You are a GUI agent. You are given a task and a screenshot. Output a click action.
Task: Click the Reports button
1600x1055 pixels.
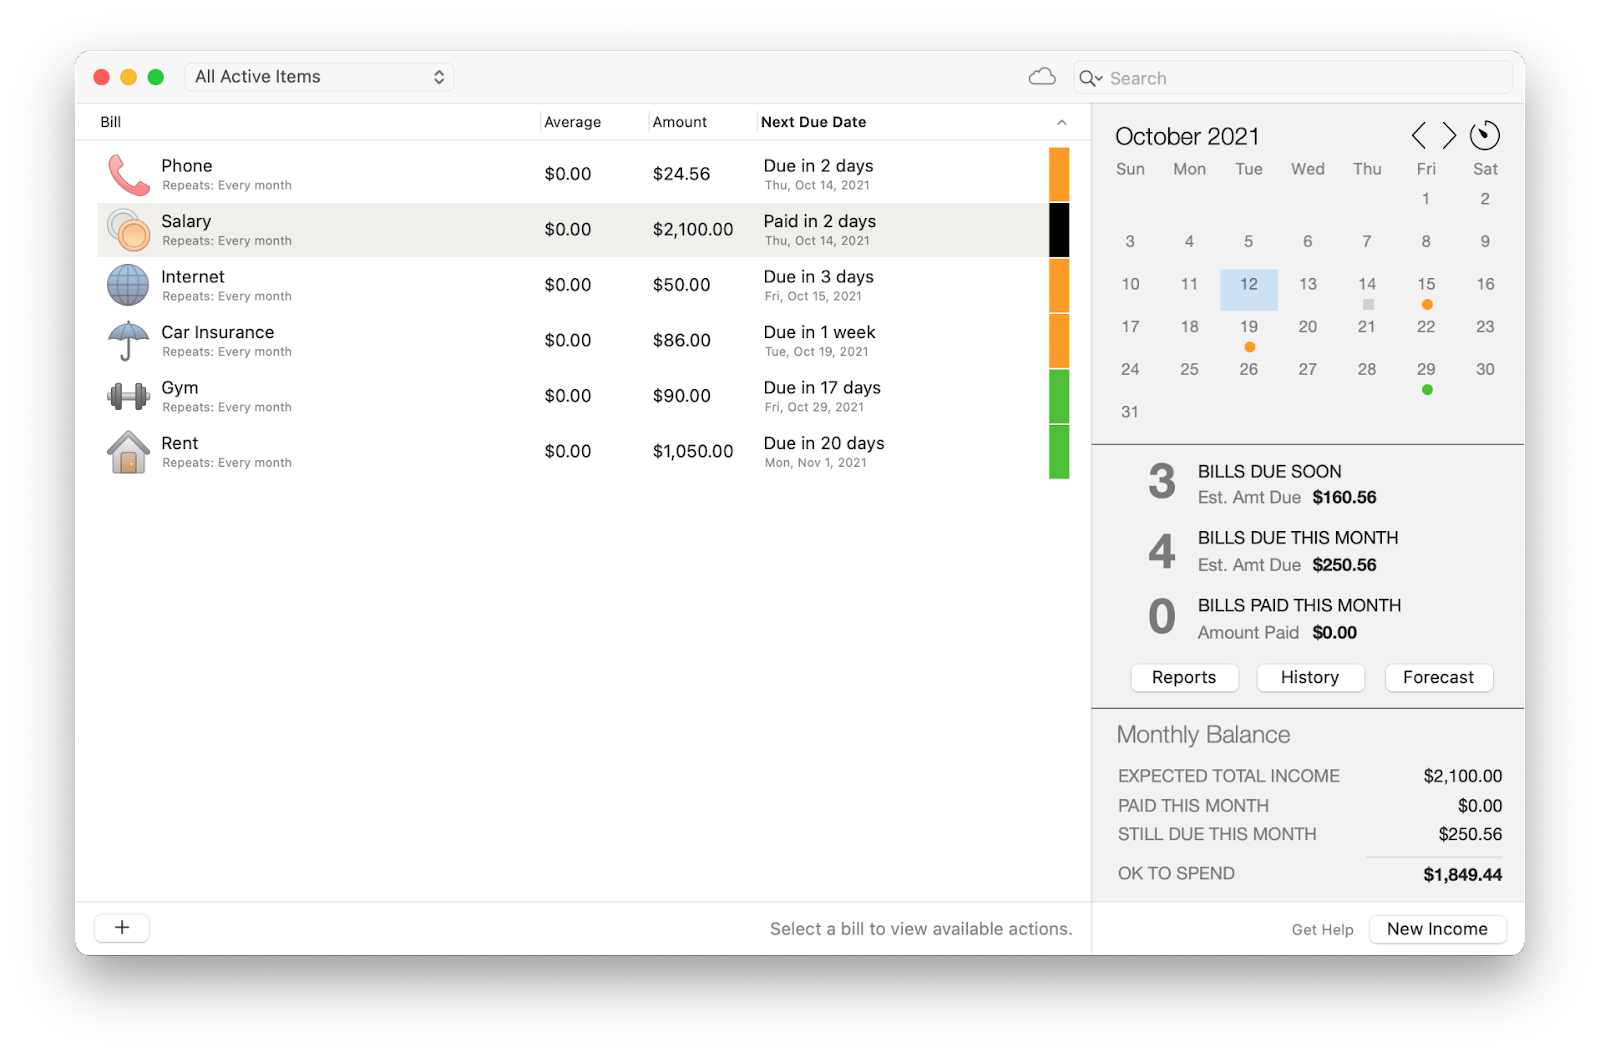(1184, 677)
